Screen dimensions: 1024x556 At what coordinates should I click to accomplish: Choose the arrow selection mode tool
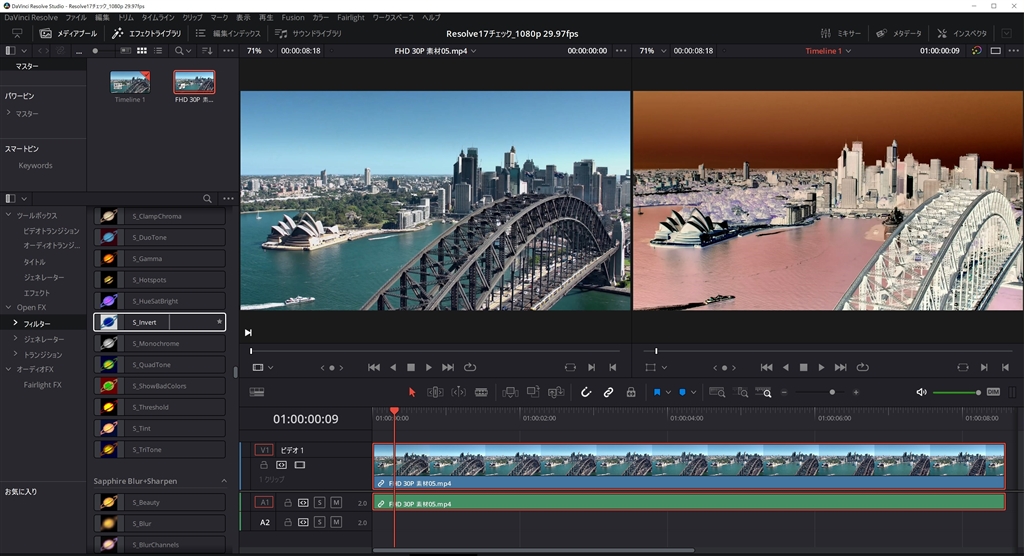click(412, 392)
